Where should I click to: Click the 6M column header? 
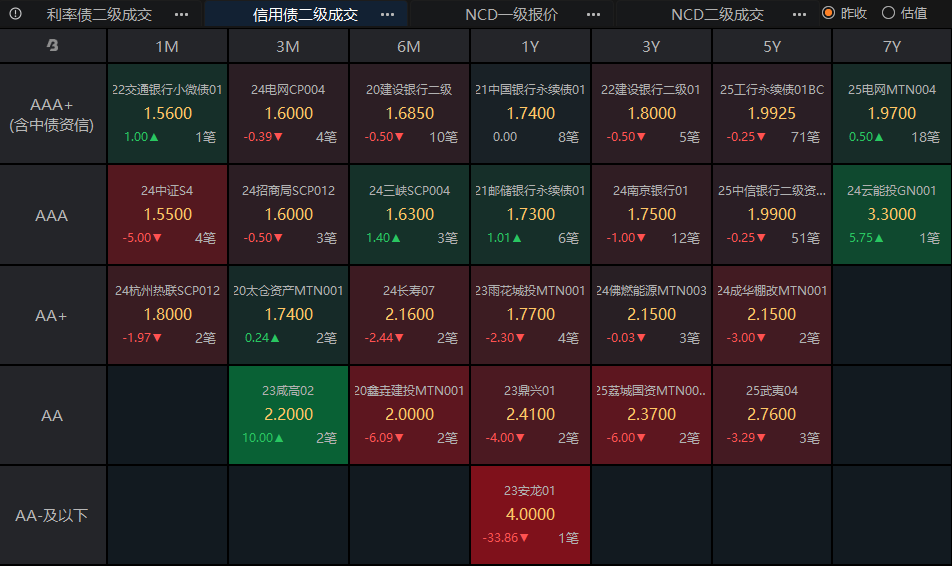409,46
